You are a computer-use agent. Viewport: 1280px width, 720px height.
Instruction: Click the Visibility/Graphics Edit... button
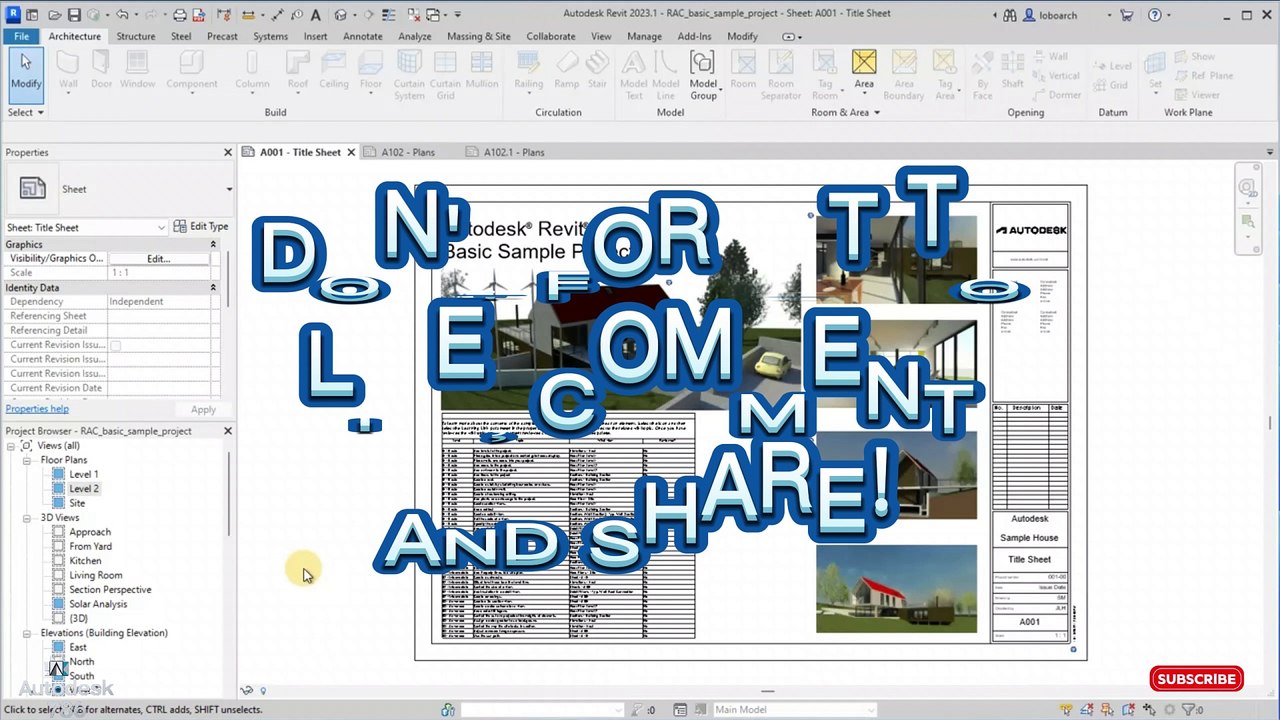pyautogui.click(x=158, y=258)
